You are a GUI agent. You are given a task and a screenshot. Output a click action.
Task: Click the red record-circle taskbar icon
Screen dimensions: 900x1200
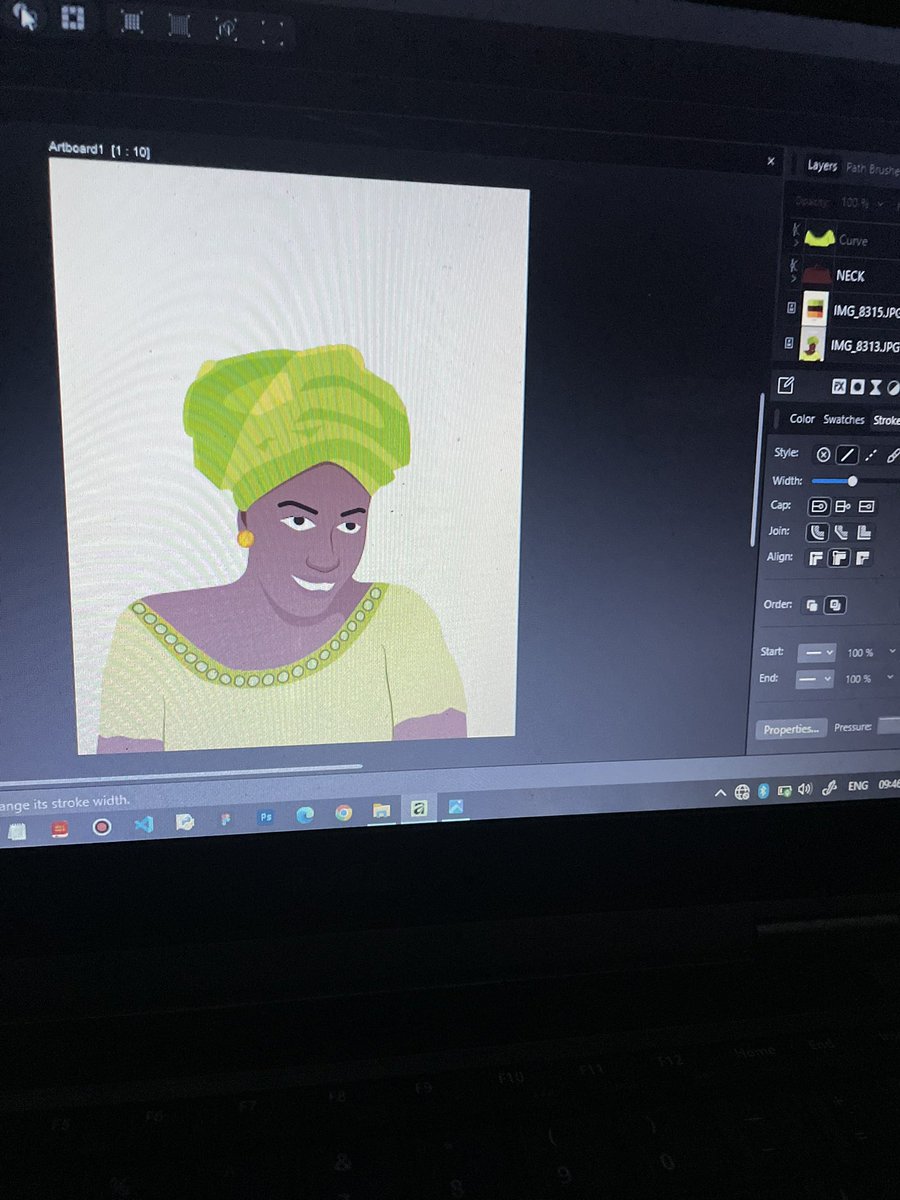[x=102, y=826]
